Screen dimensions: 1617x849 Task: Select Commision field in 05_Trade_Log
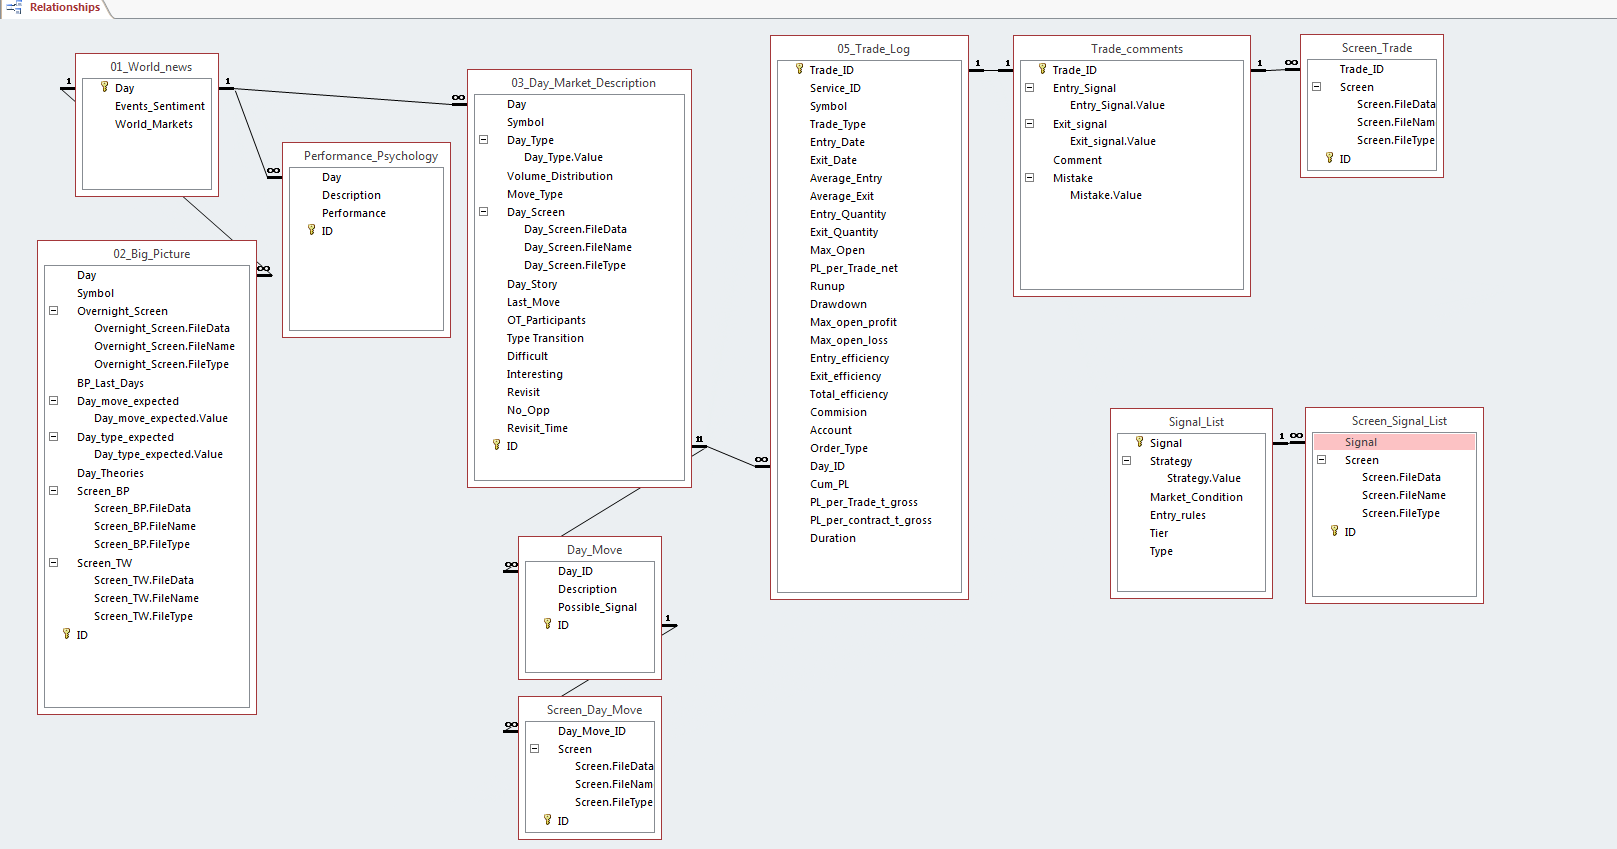click(x=838, y=412)
